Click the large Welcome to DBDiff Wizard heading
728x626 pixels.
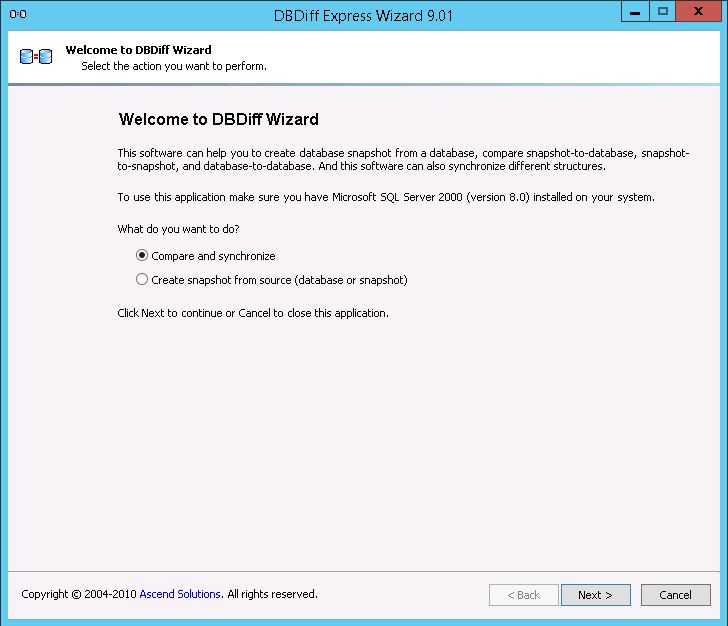[x=218, y=120]
